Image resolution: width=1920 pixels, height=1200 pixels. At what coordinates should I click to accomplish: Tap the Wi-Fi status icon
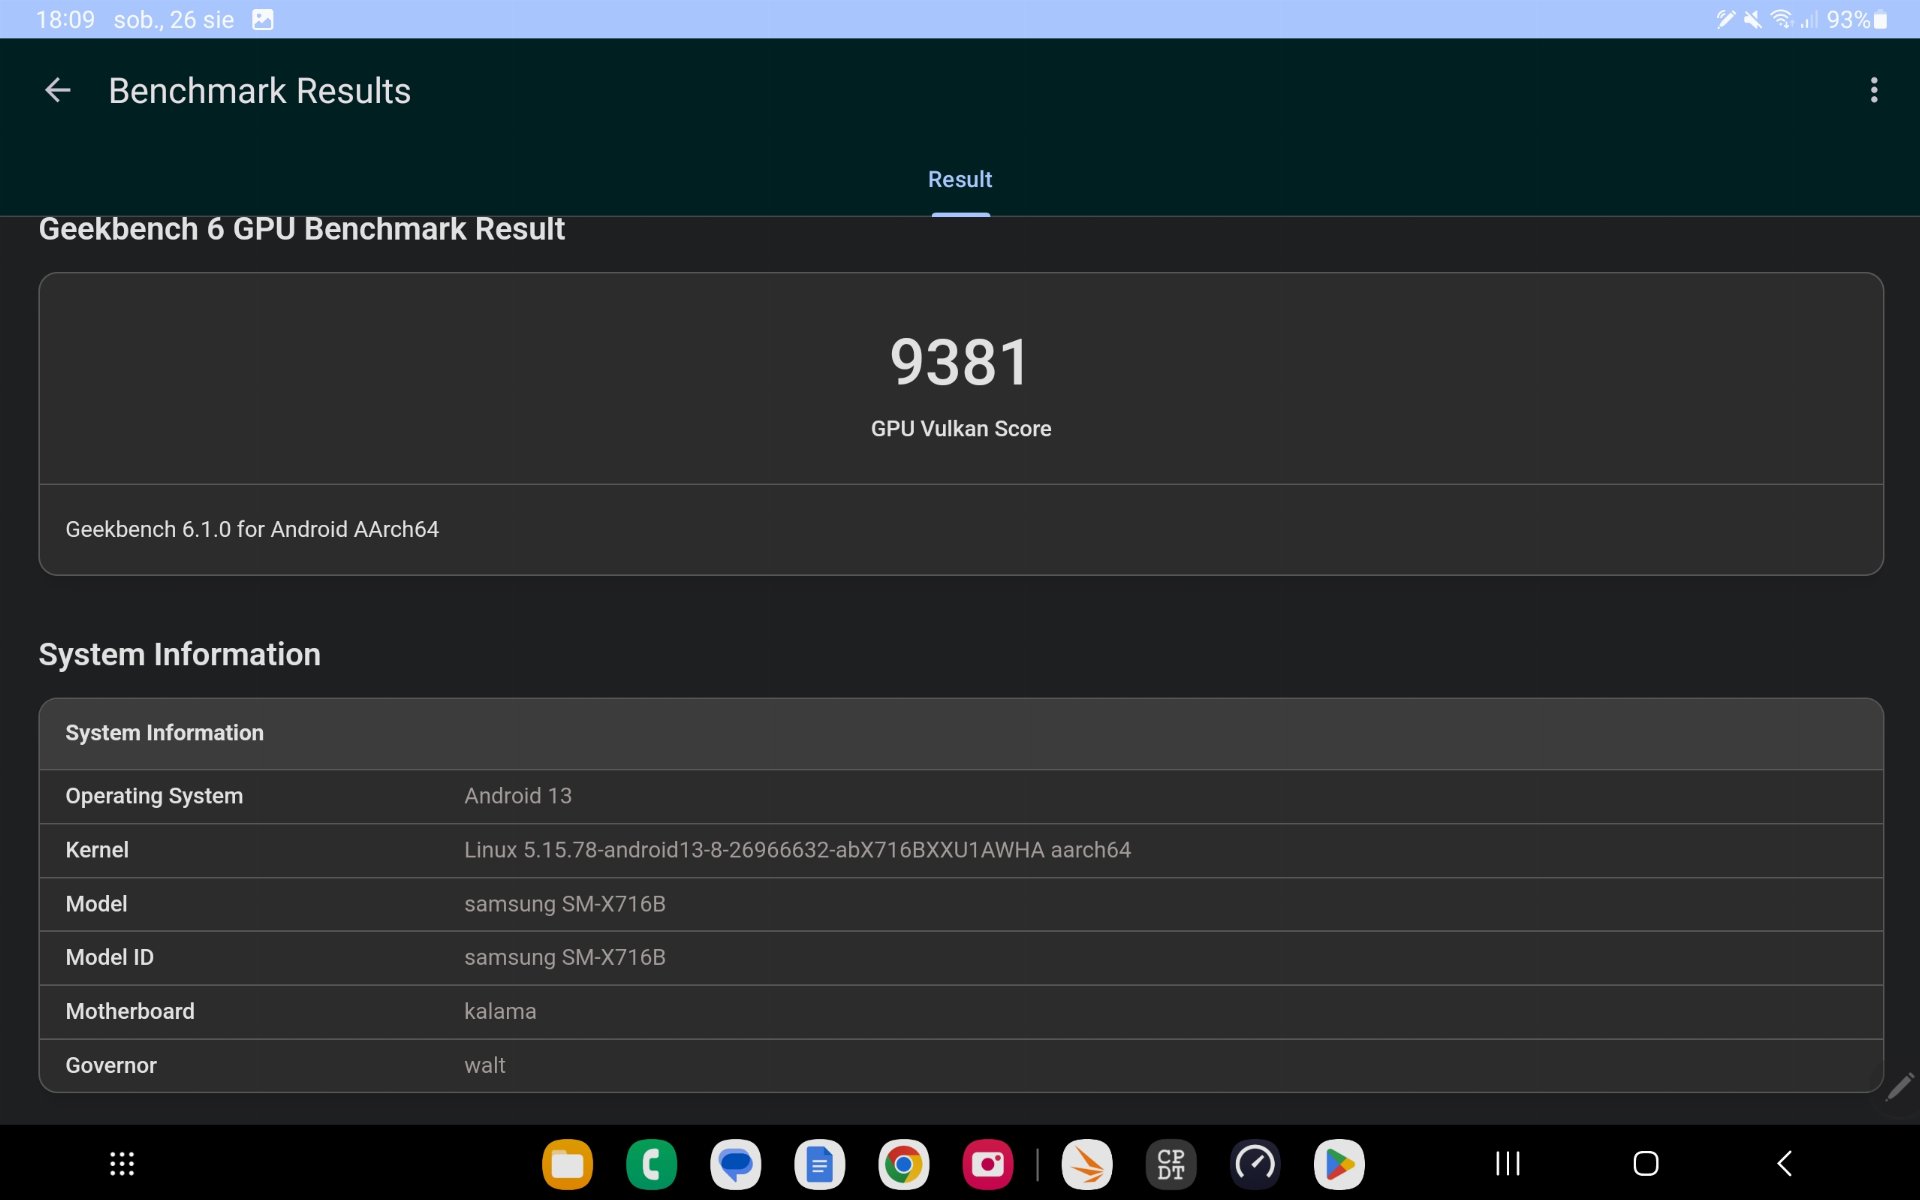[1781, 19]
